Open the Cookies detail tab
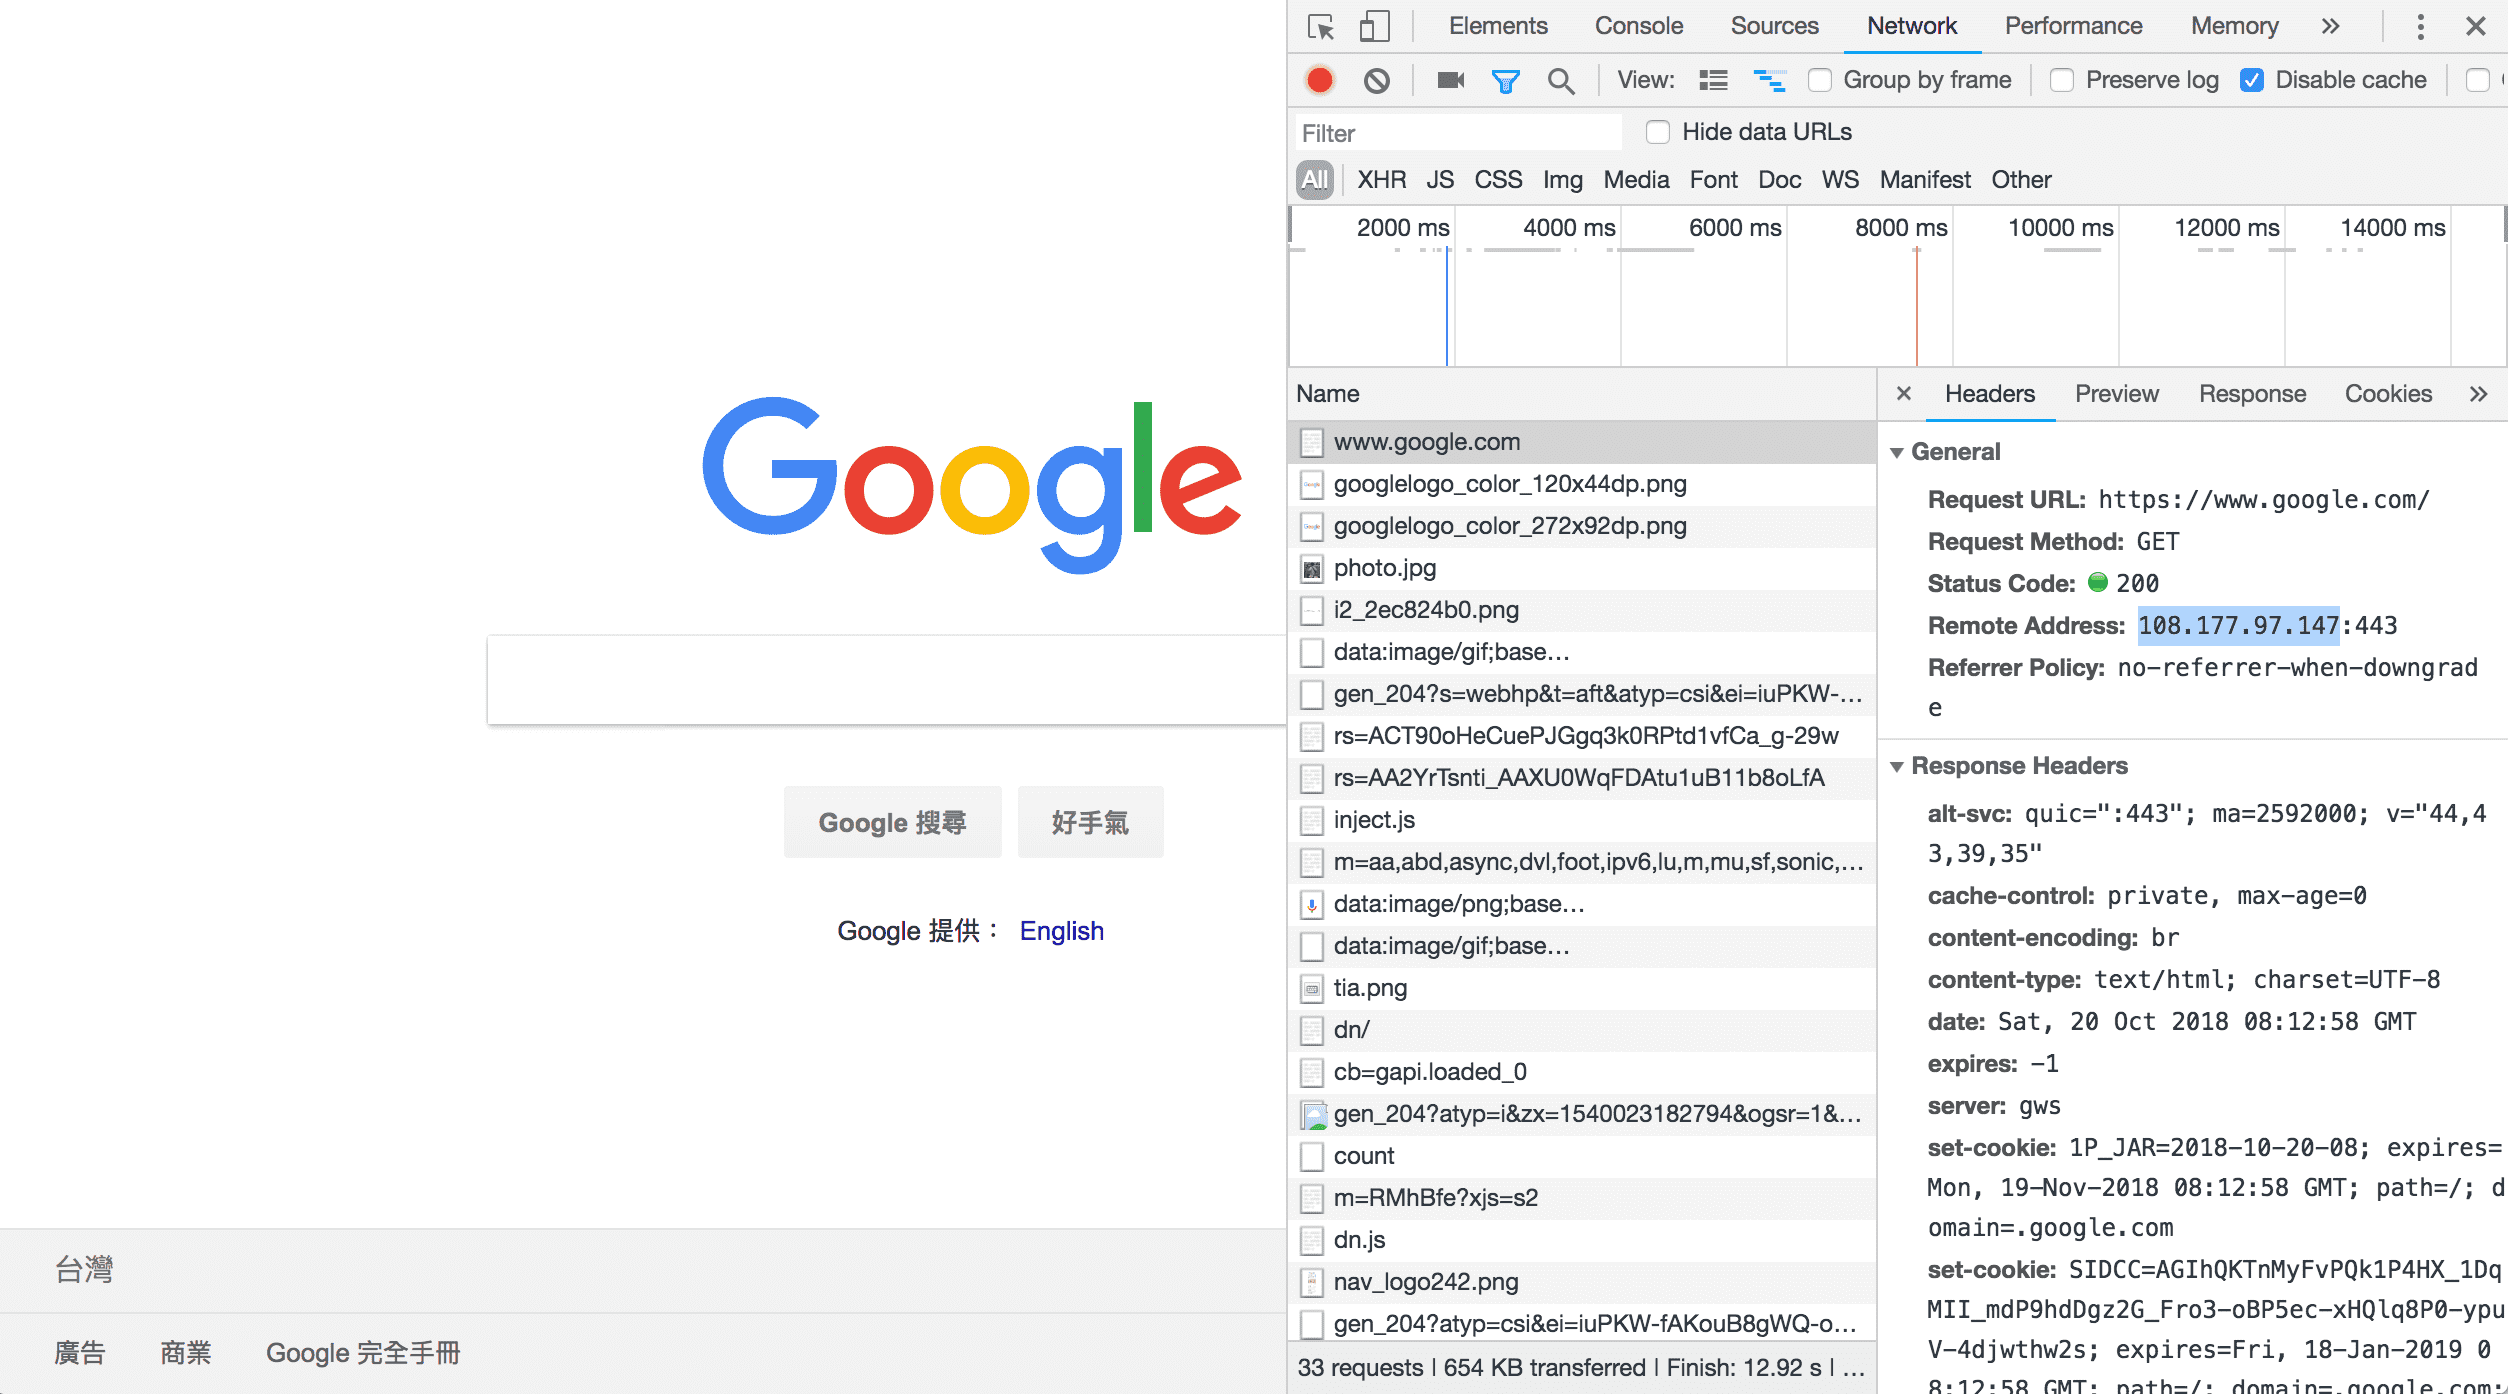This screenshot has width=2508, height=1394. [x=2388, y=394]
